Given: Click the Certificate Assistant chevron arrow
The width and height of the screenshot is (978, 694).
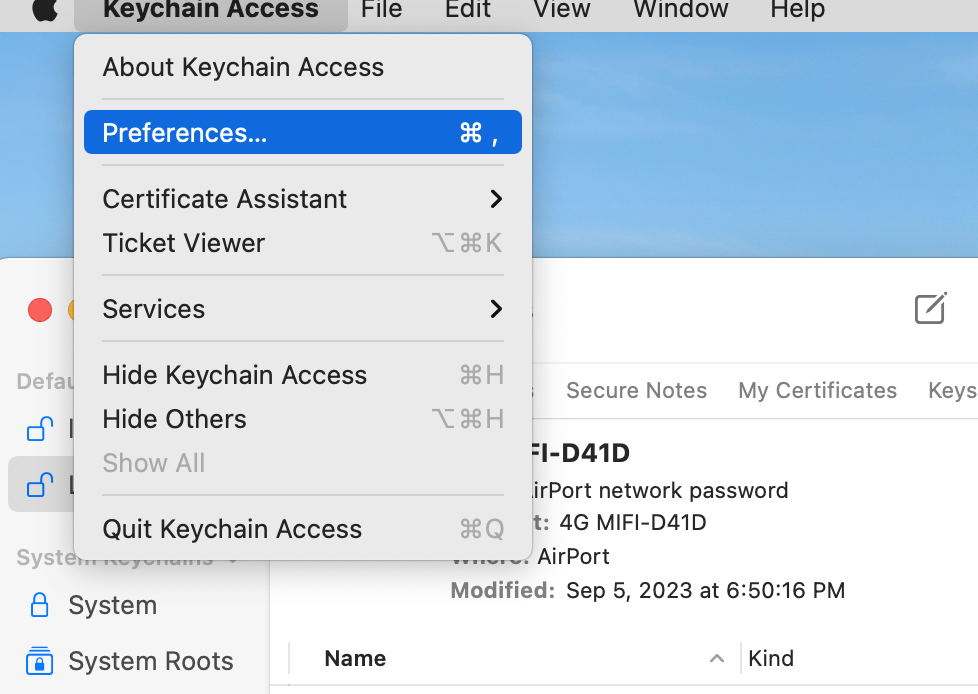Looking at the screenshot, I should click(496, 199).
